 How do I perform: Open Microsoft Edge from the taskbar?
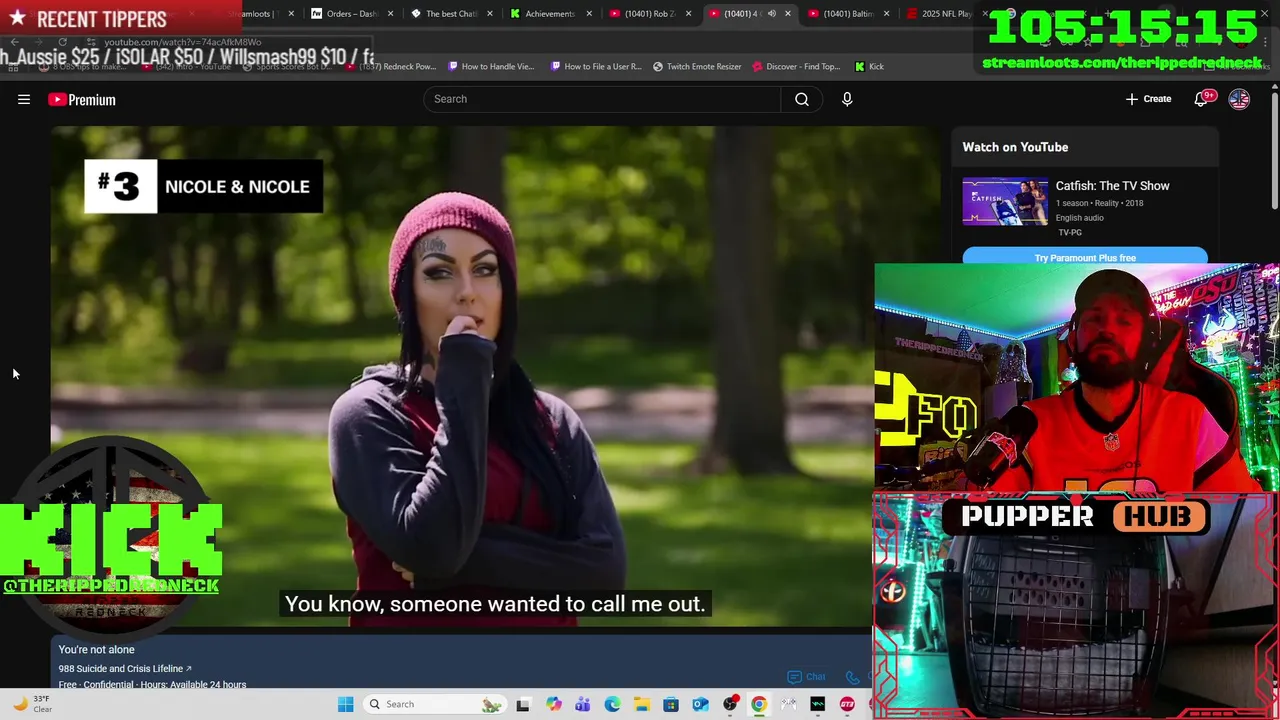tap(612, 704)
